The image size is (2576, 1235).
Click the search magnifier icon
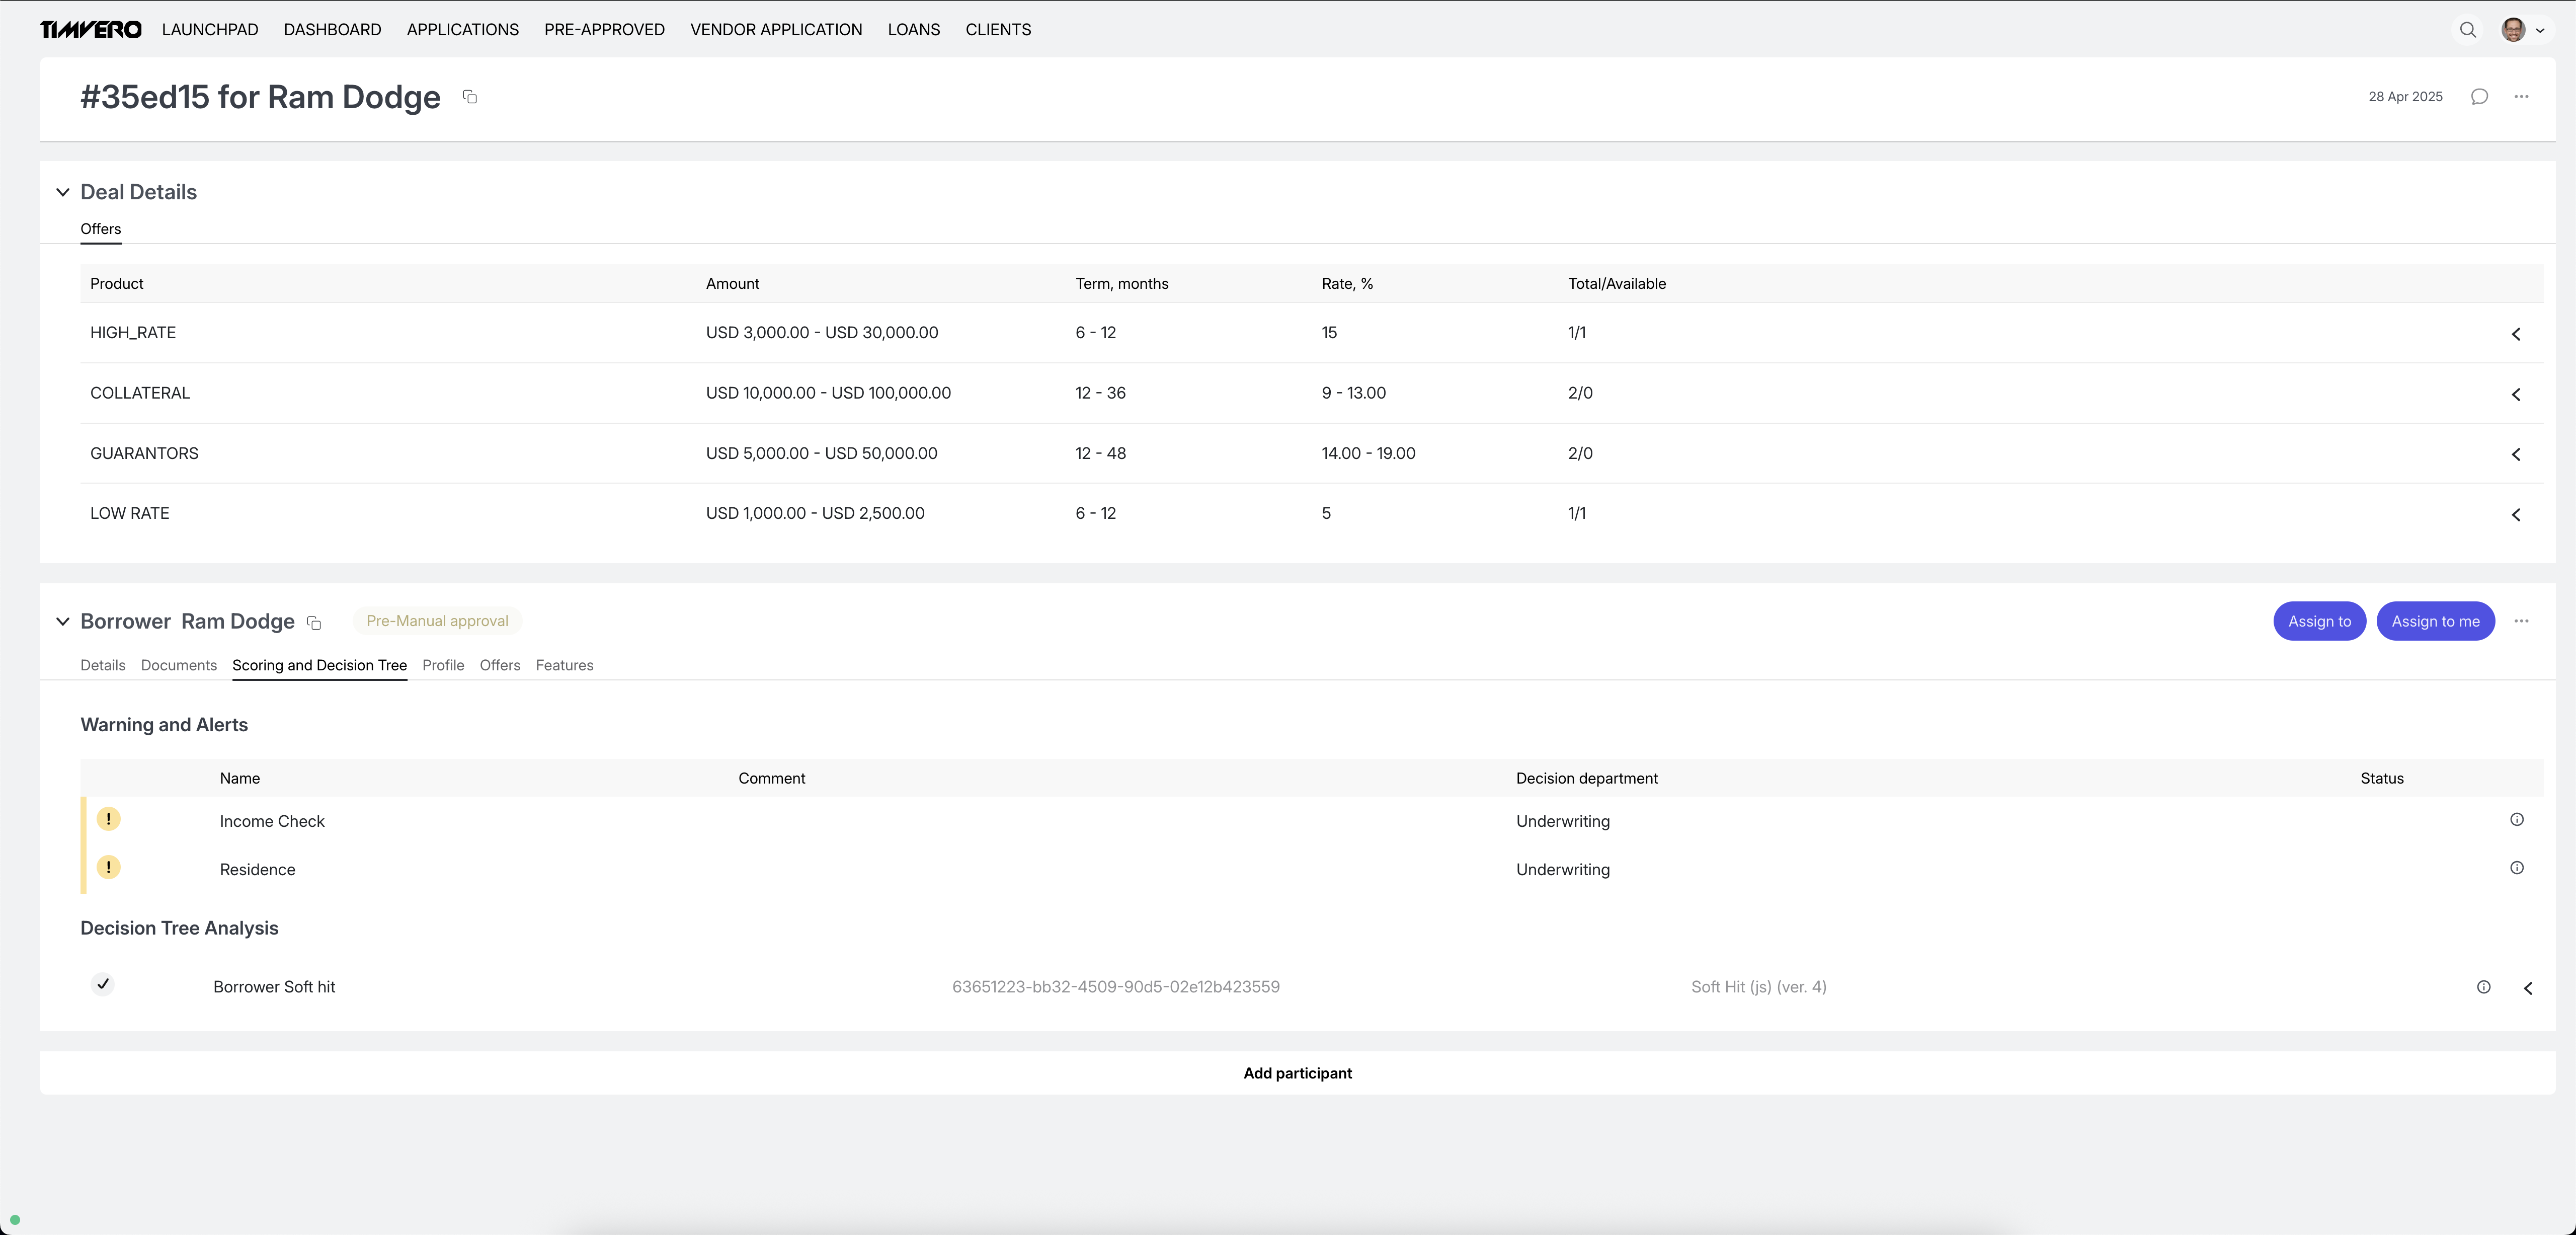(x=2467, y=30)
